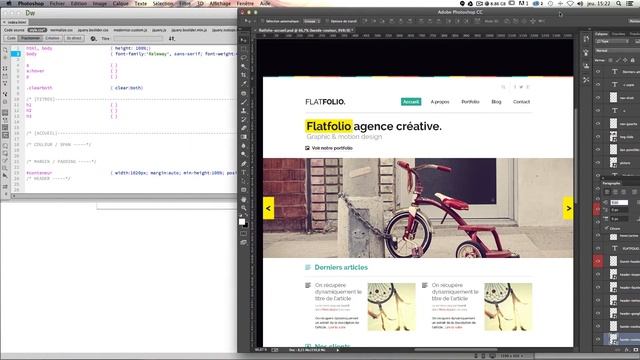Viewport: 640px width, 360px height.
Task: Select the Zoom tool in Photoshop
Action: (x=244, y=208)
